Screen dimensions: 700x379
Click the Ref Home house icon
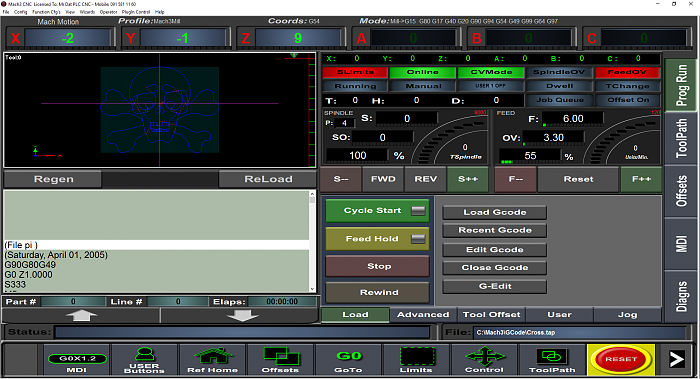(212, 360)
